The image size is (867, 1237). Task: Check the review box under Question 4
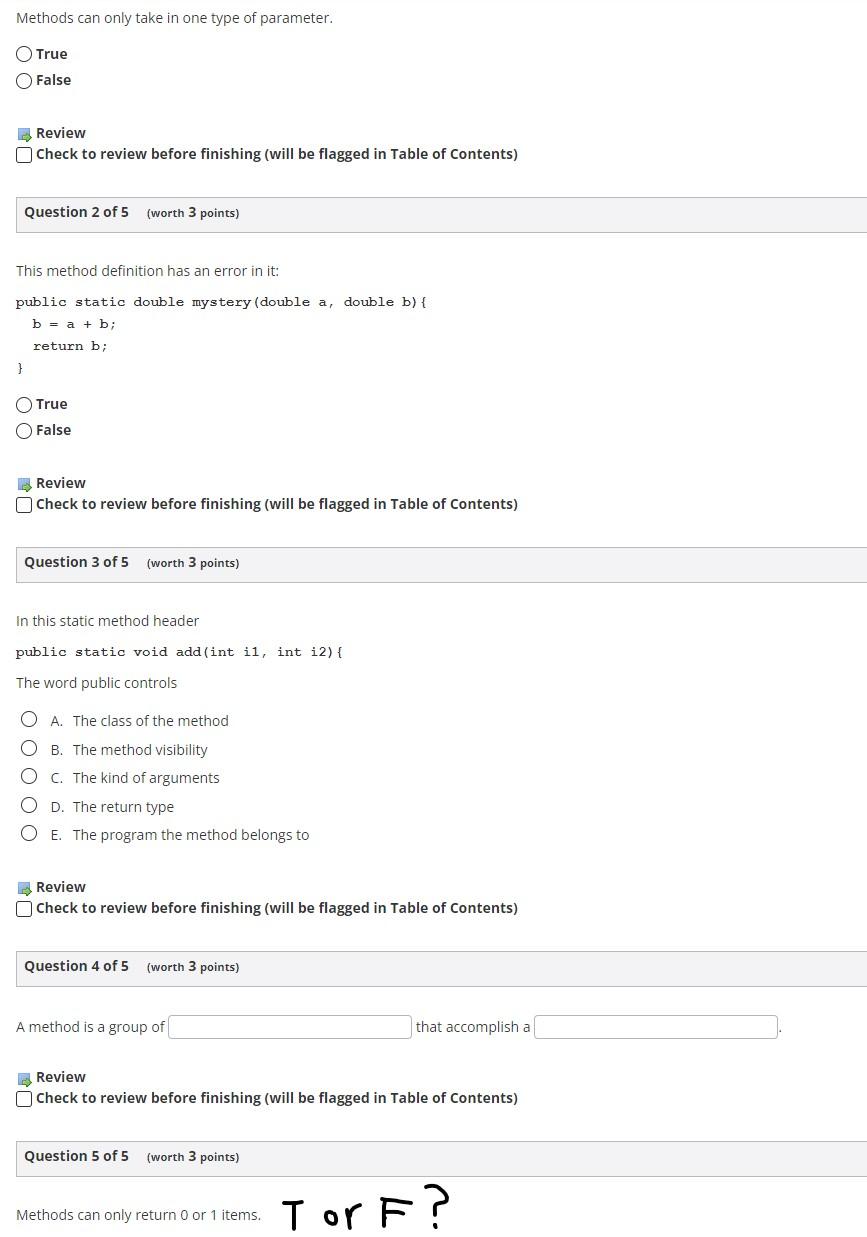[23, 1098]
